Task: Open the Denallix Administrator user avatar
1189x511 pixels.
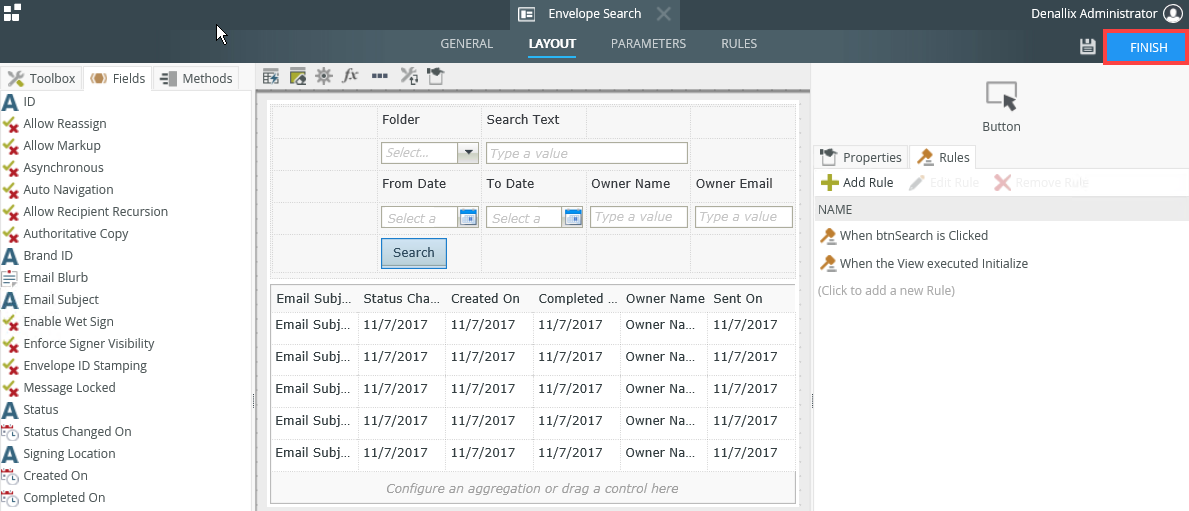Action: [1172, 14]
